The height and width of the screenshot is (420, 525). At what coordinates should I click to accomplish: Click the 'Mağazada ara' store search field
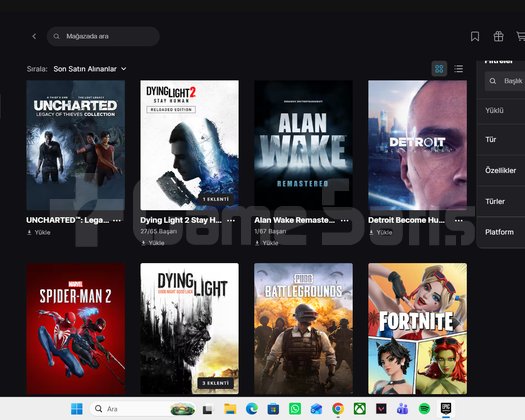103,36
